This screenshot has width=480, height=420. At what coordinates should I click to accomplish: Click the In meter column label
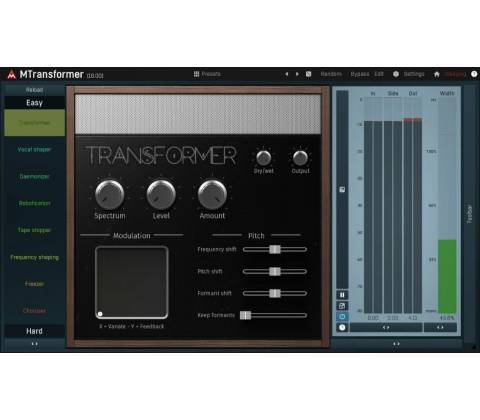373,94
